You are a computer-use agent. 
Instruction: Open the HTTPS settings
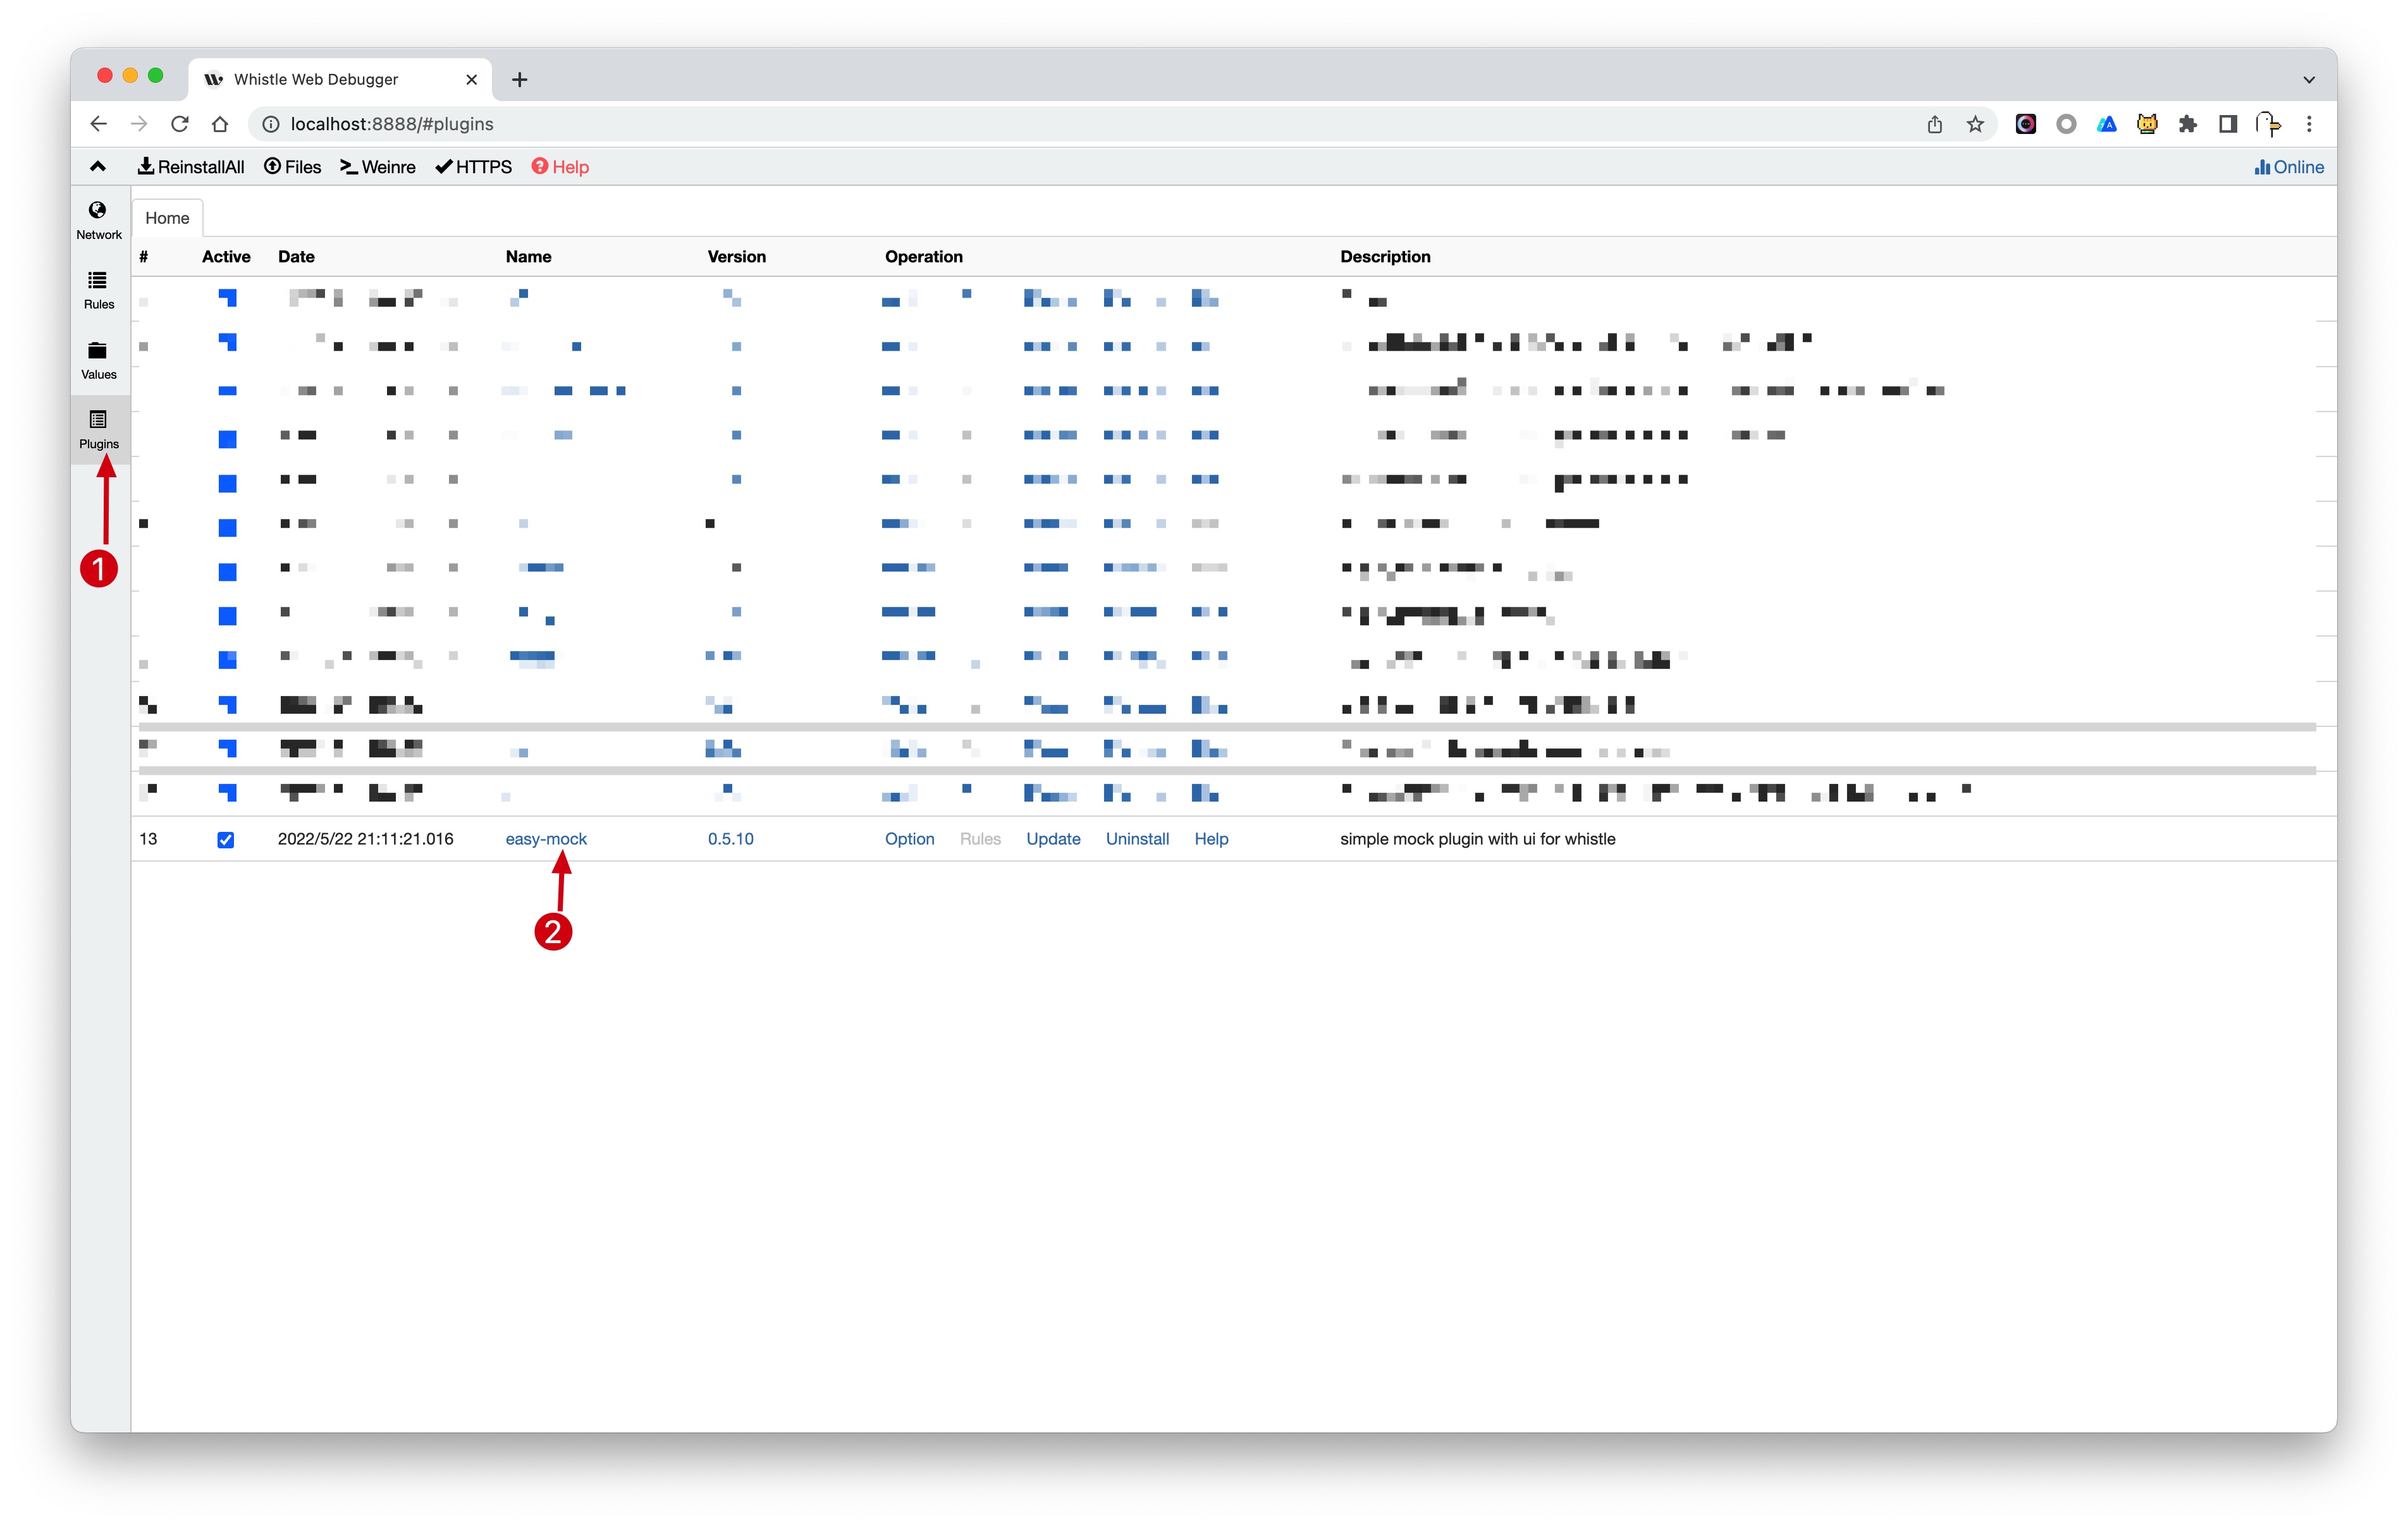474,167
